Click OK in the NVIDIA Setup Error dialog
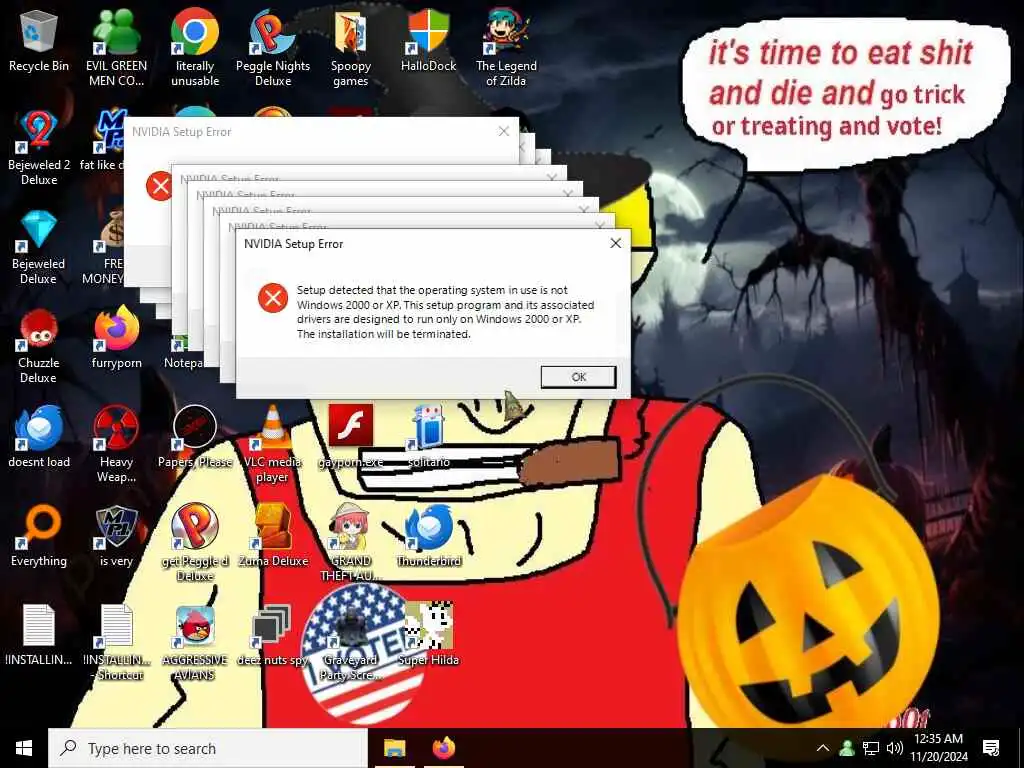Viewport: 1024px width, 768px height. point(578,377)
